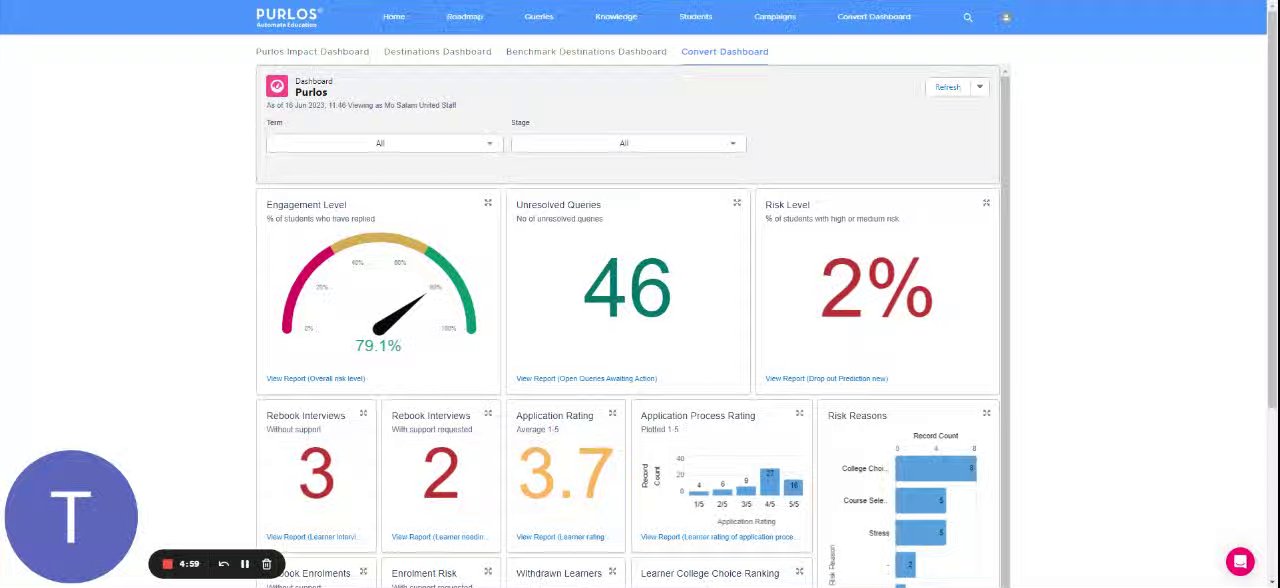
Task: Click the College Choice bar in Risk Reasons
Action: (x=936, y=468)
